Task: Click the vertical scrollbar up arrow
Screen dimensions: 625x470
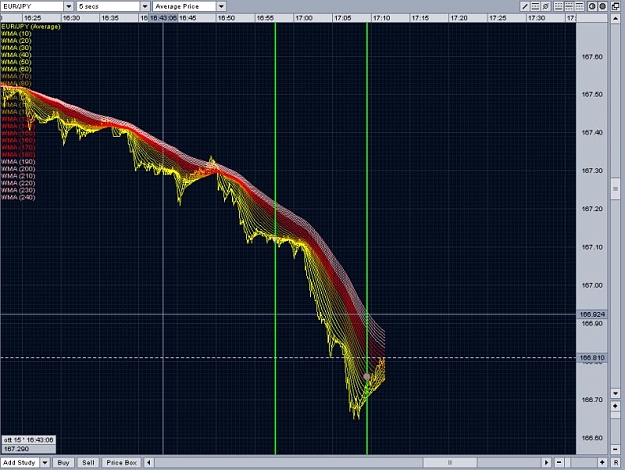Action: pyautogui.click(x=615, y=19)
